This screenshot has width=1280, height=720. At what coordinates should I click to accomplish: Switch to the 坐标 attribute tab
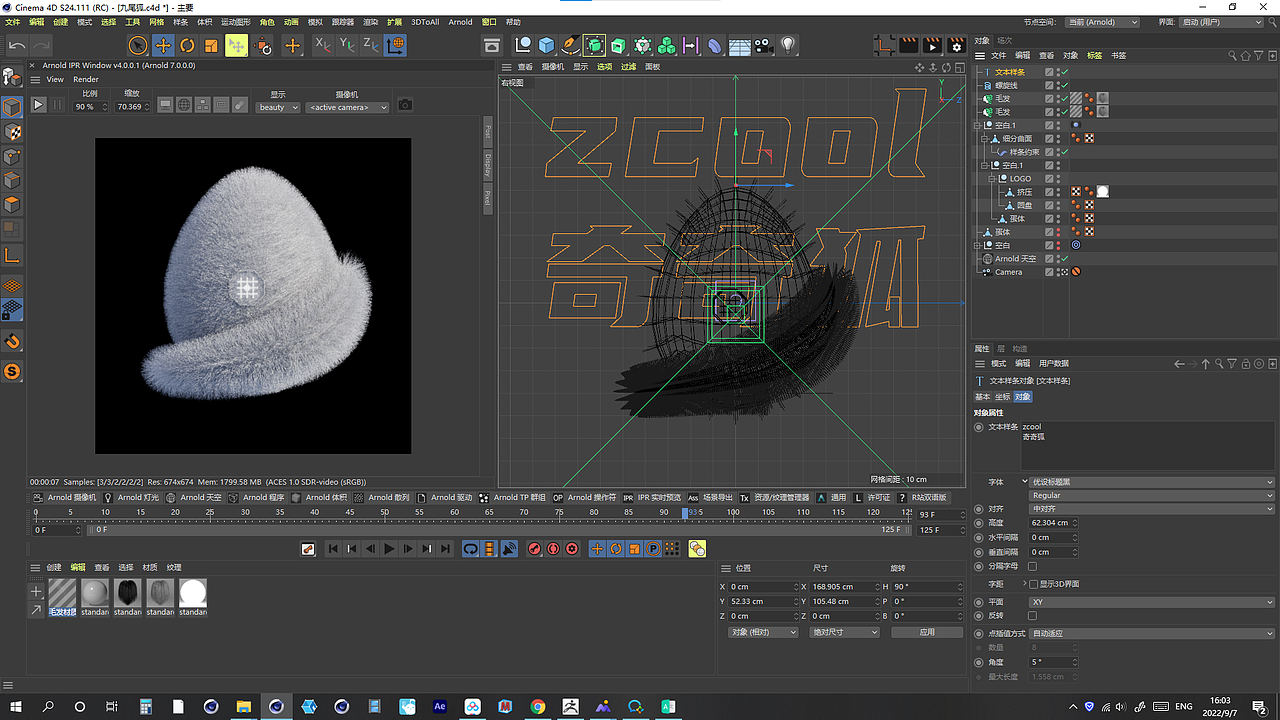(1002, 396)
